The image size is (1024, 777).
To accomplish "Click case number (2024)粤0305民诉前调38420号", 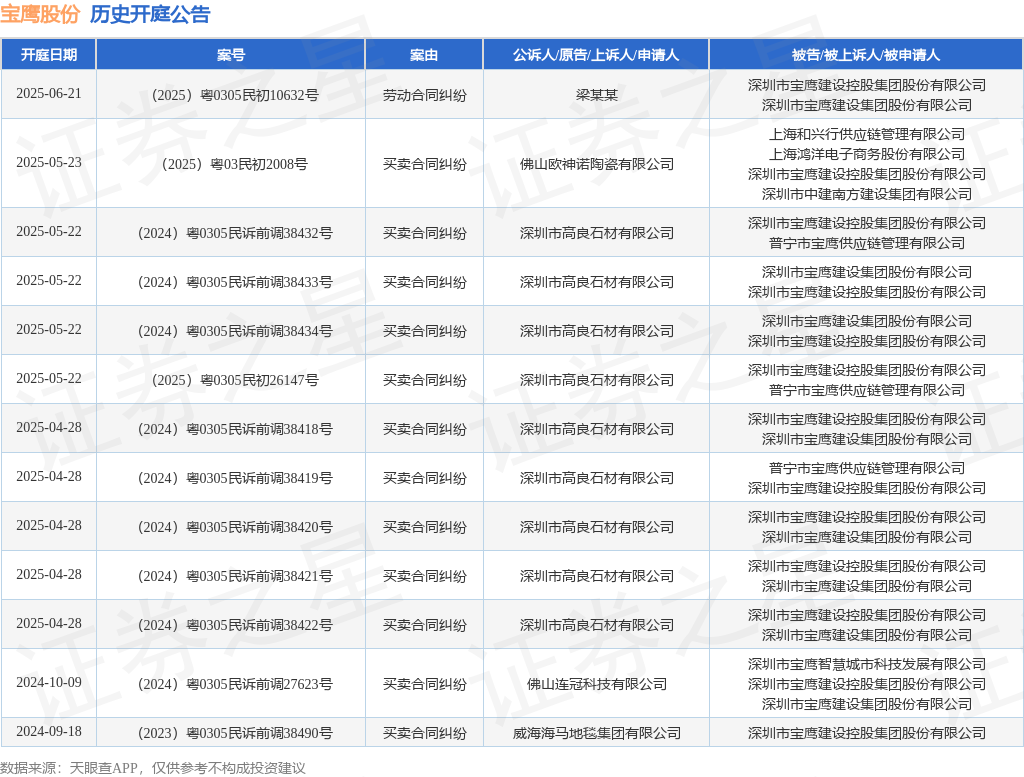I will (235, 527).
